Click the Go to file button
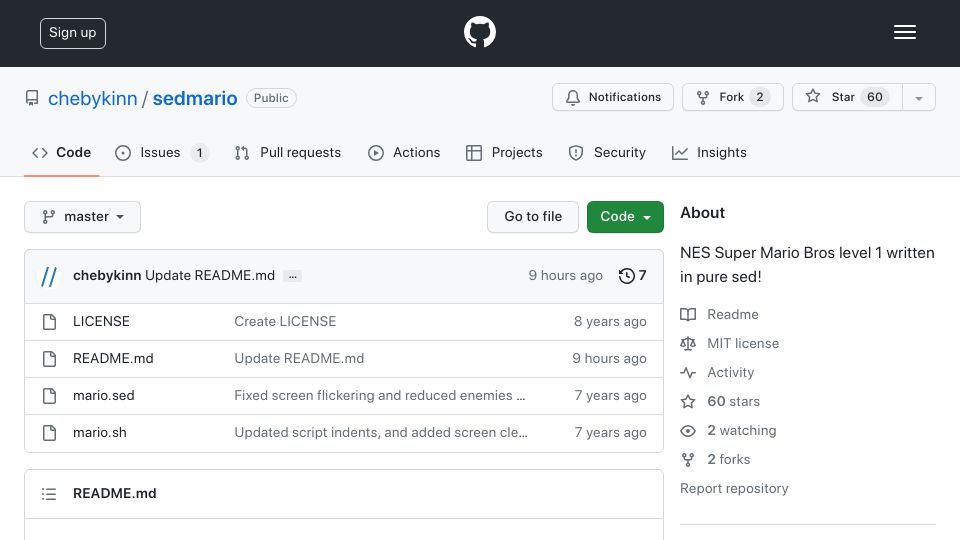 click(533, 217)
